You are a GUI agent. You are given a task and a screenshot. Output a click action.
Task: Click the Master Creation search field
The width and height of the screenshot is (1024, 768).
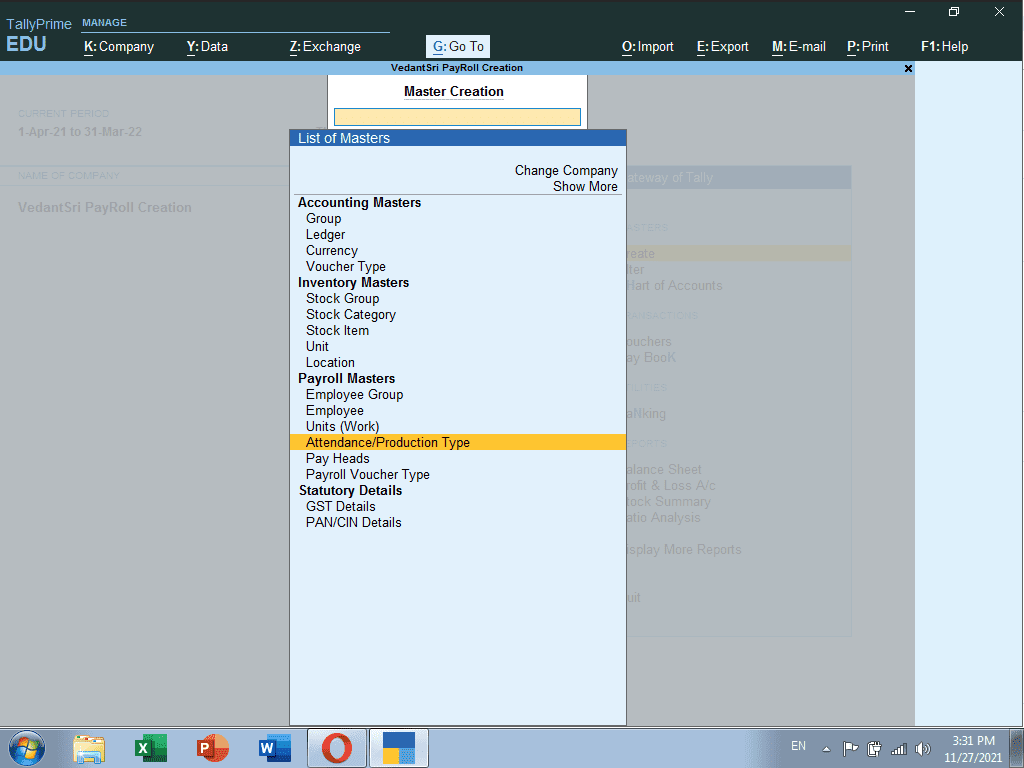pos(457,117)
